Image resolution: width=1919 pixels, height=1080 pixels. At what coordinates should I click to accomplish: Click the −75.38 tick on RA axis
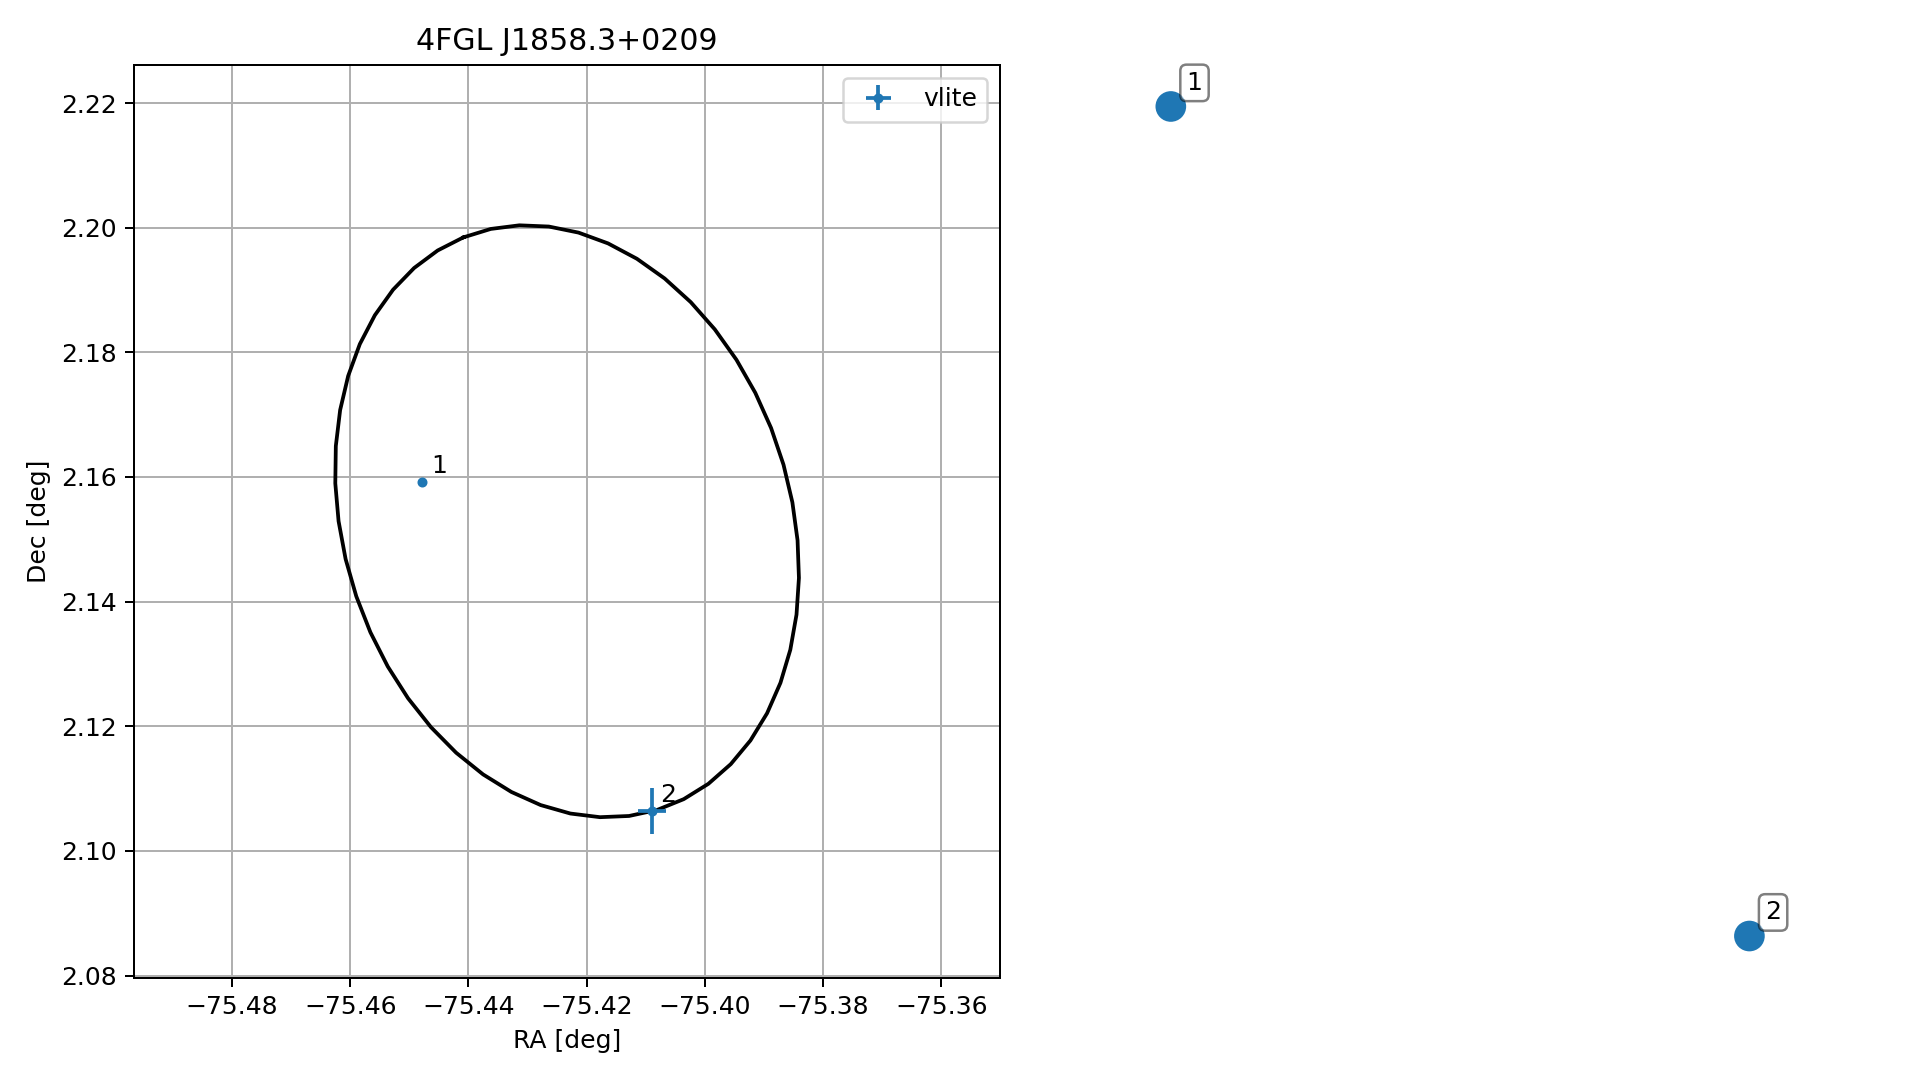point(823,1006)
